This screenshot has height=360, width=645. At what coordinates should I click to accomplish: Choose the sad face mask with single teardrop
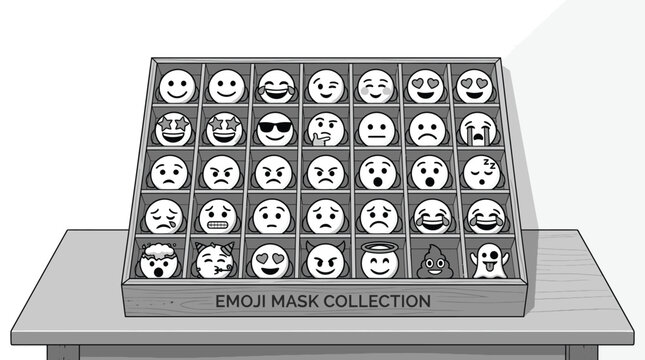tap(164, 216)
